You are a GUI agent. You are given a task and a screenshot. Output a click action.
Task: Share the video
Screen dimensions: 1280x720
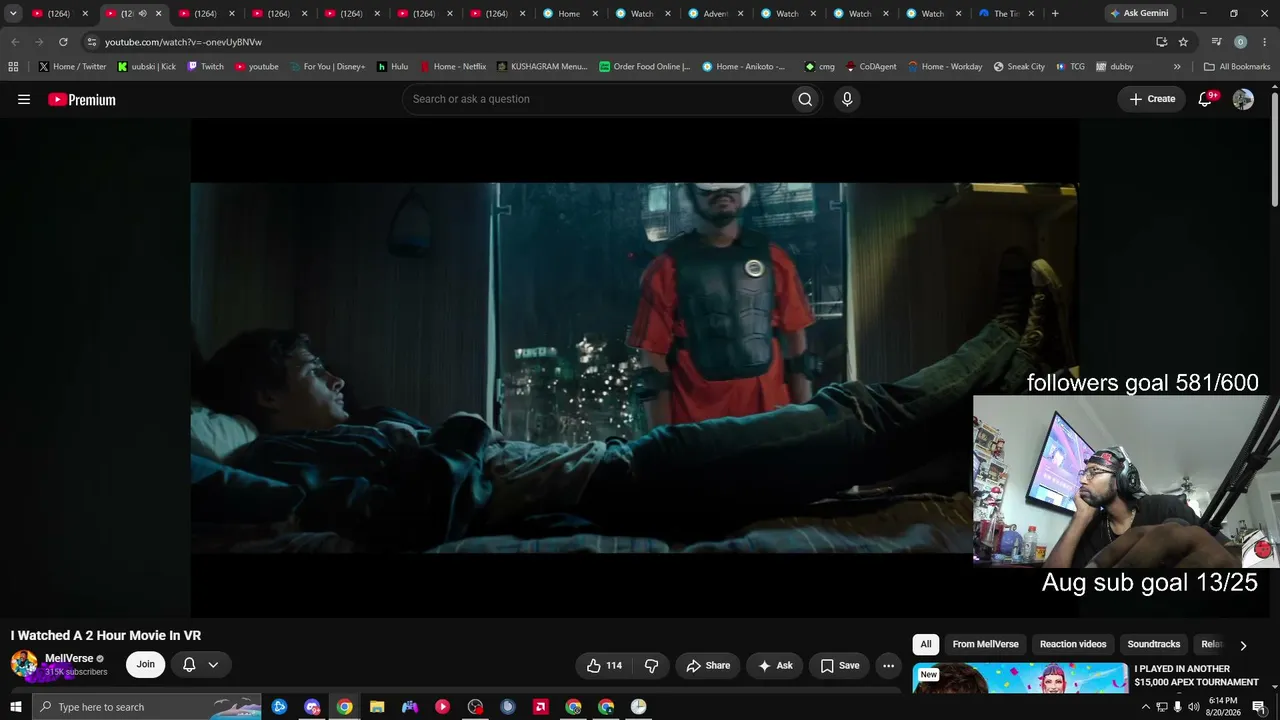click(708, 665)
